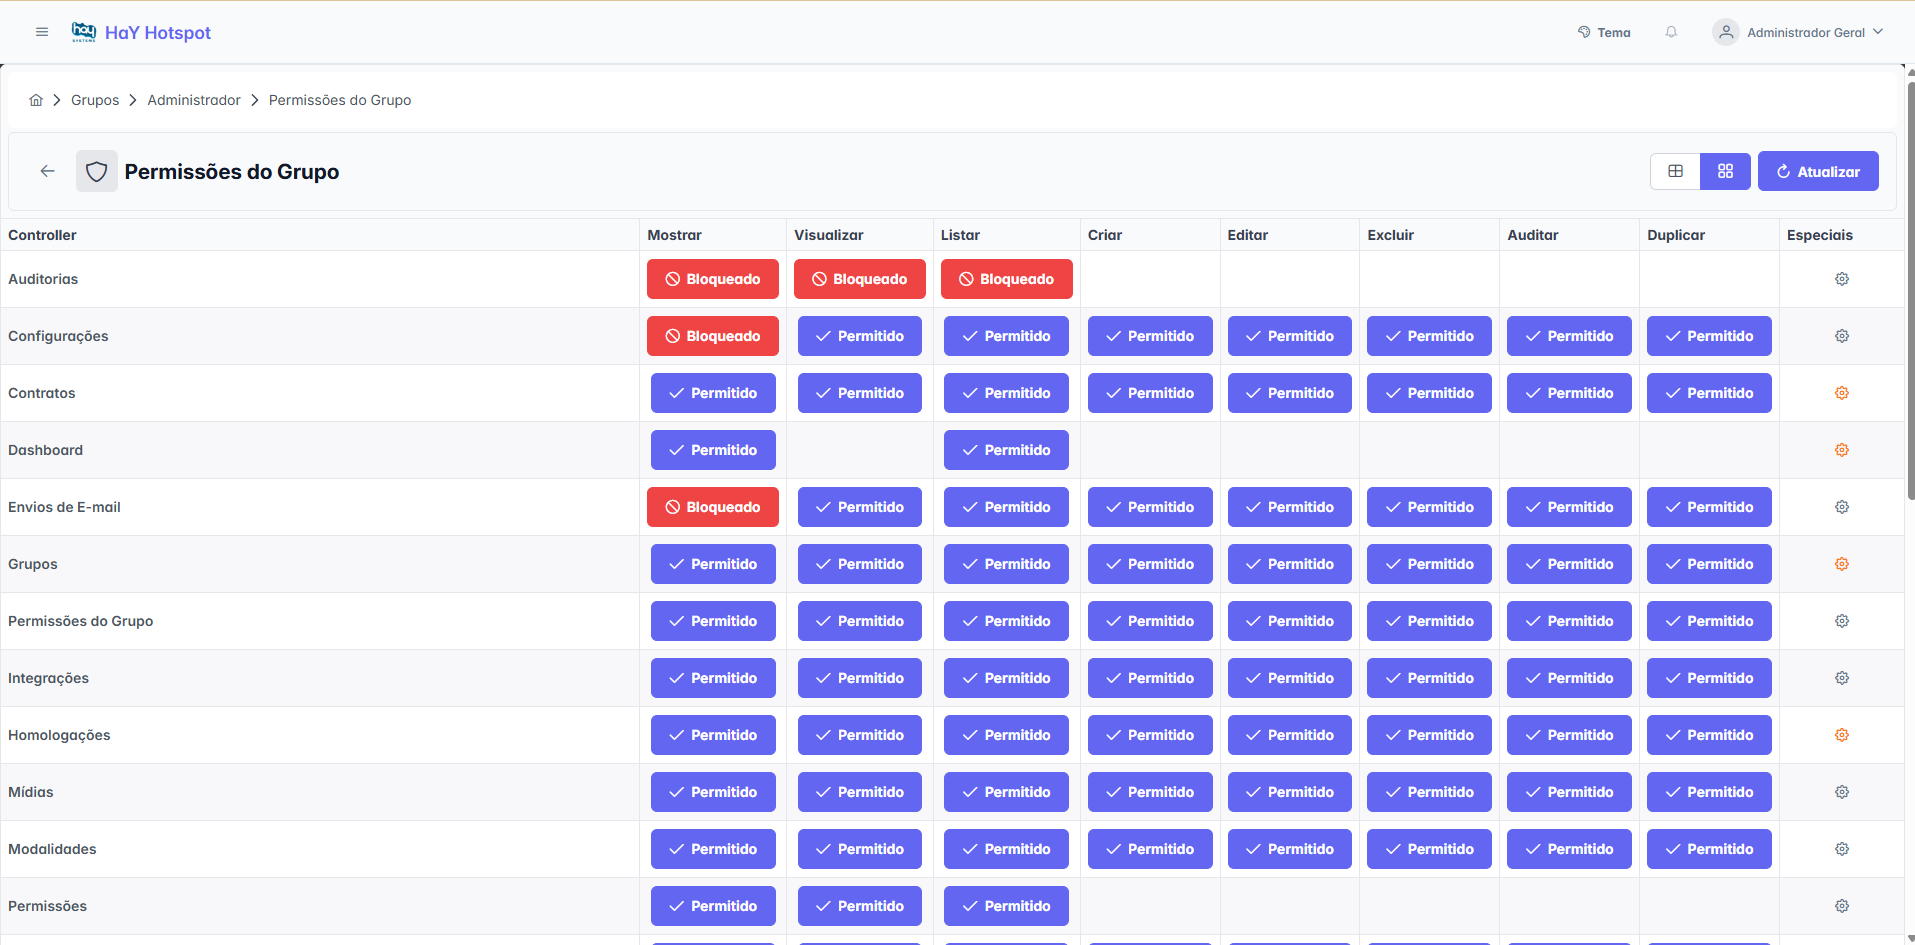The image size is (1915, 945).
Task: Navigate to Administrador in breadcrumb
Action: 194,100
